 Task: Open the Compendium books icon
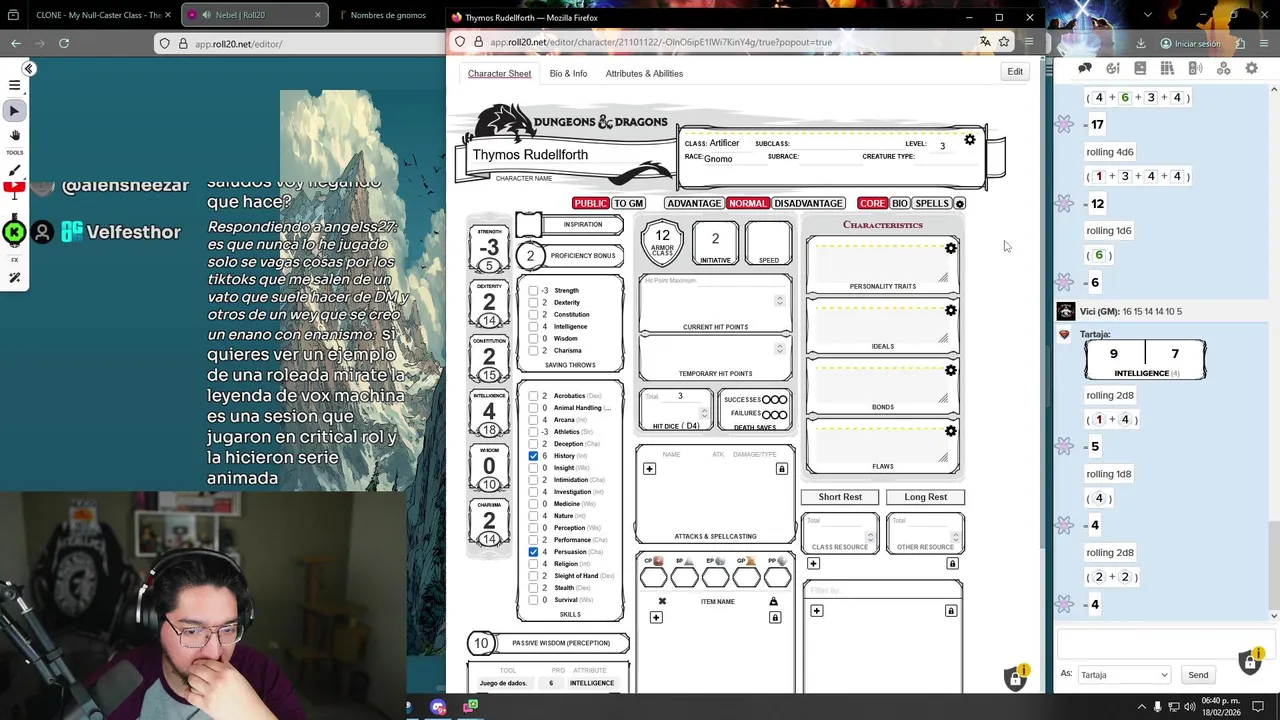click(1167, 68)
